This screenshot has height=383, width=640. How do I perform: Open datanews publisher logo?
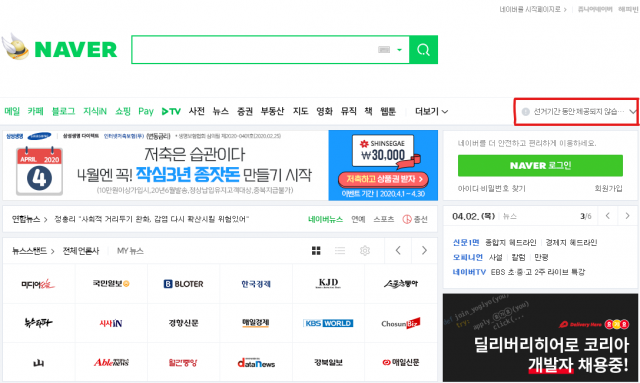point(256,362)
